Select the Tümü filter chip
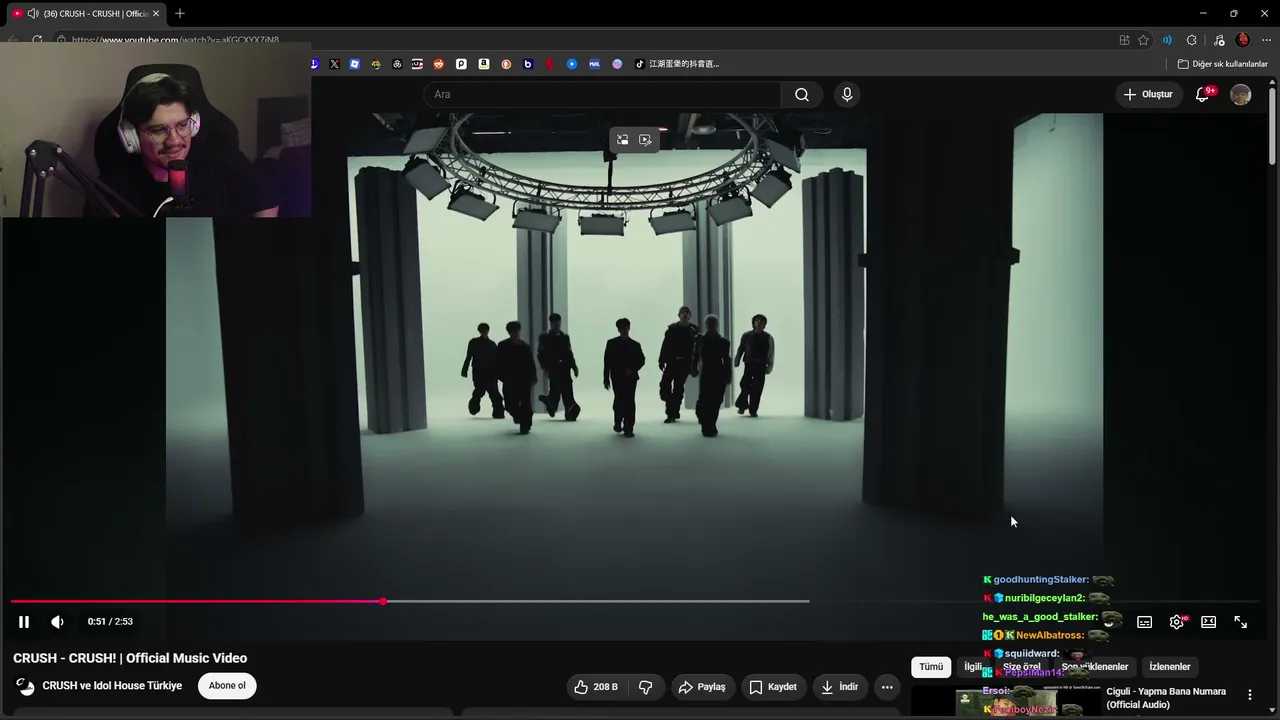The height and width of the screenshot is (720, 1280). (x=931, y=667)
